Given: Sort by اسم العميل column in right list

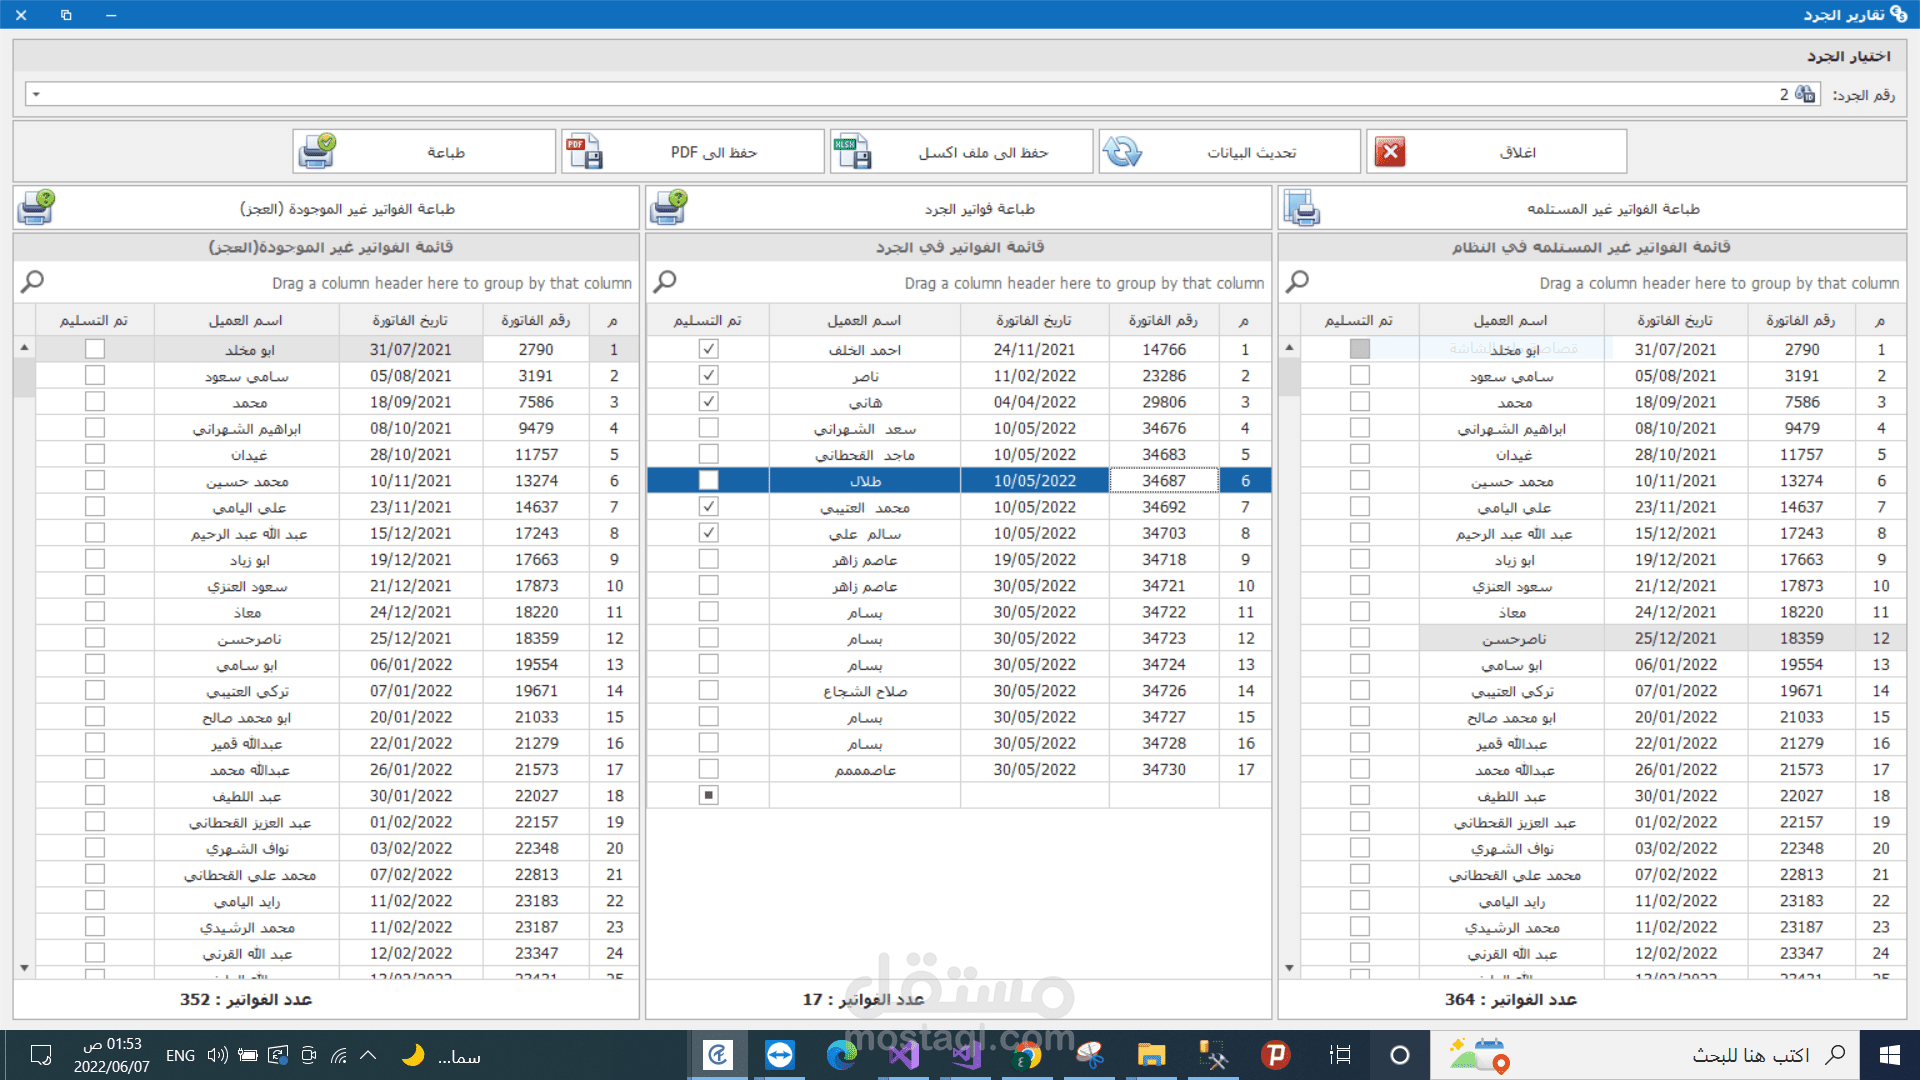Looking at the screenshot, I should click(1510, 320).
